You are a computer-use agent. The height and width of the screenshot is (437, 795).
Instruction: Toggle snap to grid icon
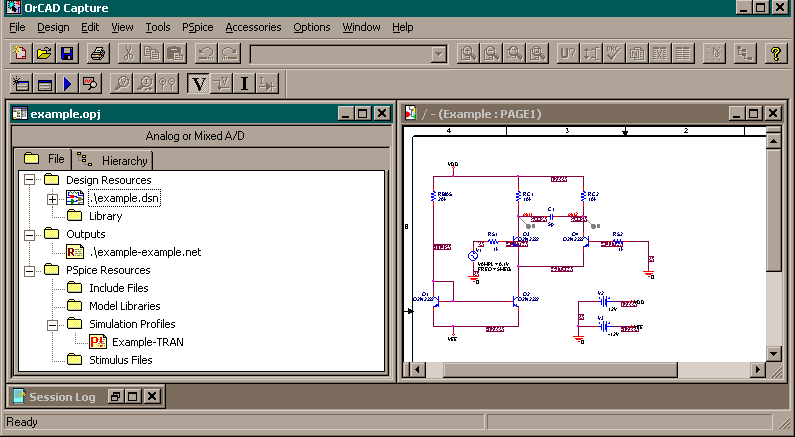pos(714,53)
